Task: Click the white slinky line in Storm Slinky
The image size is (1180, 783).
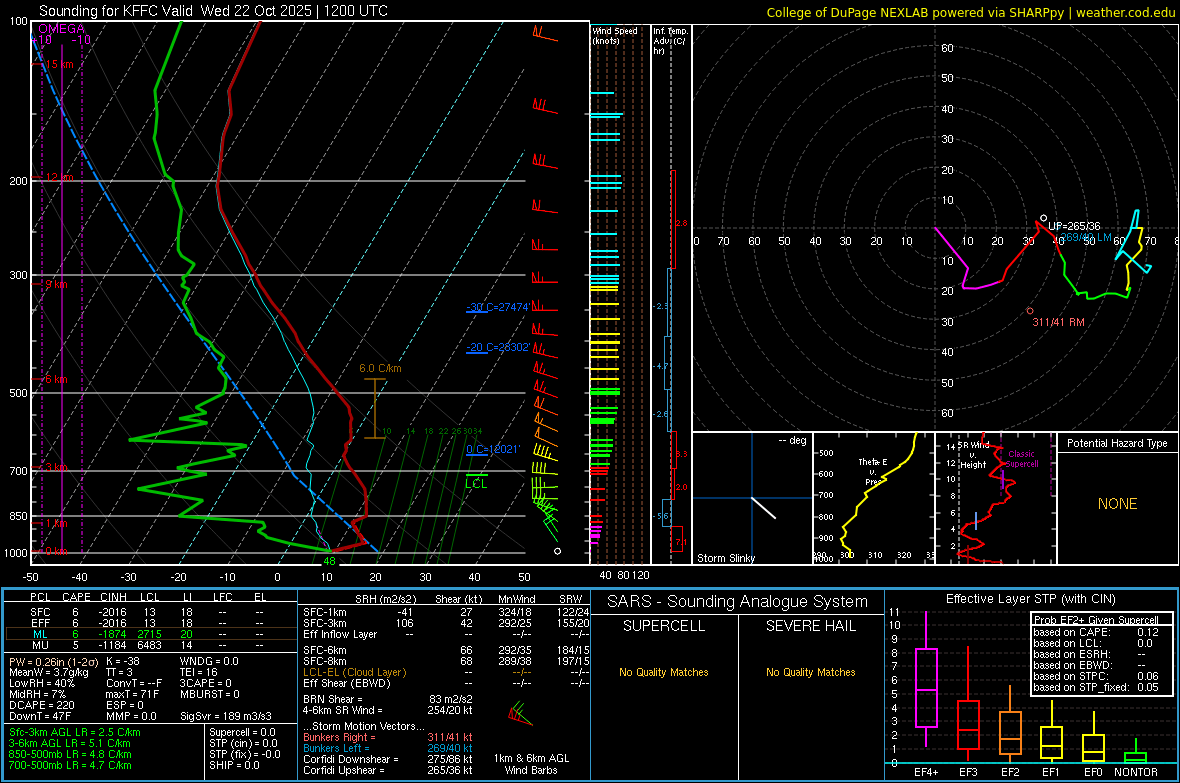Action: point(763,507)
